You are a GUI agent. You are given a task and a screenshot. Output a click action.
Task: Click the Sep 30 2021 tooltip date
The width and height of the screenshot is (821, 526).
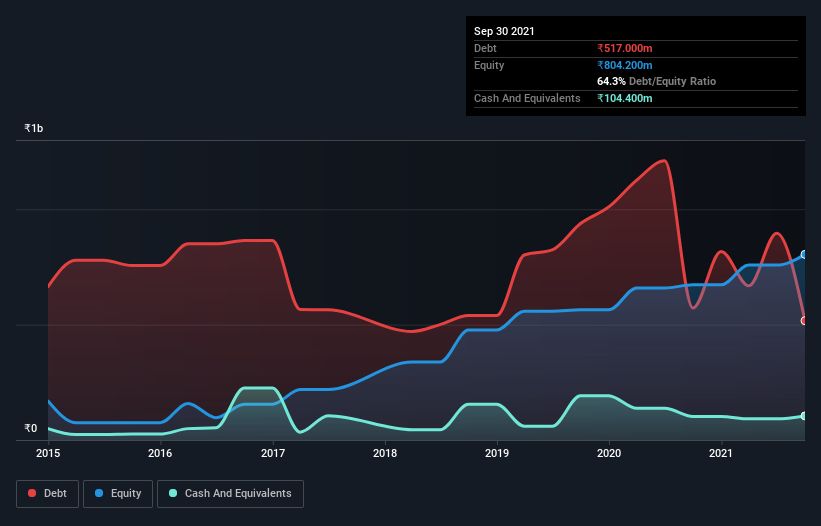pyautogui.click(x=504, y=31)
